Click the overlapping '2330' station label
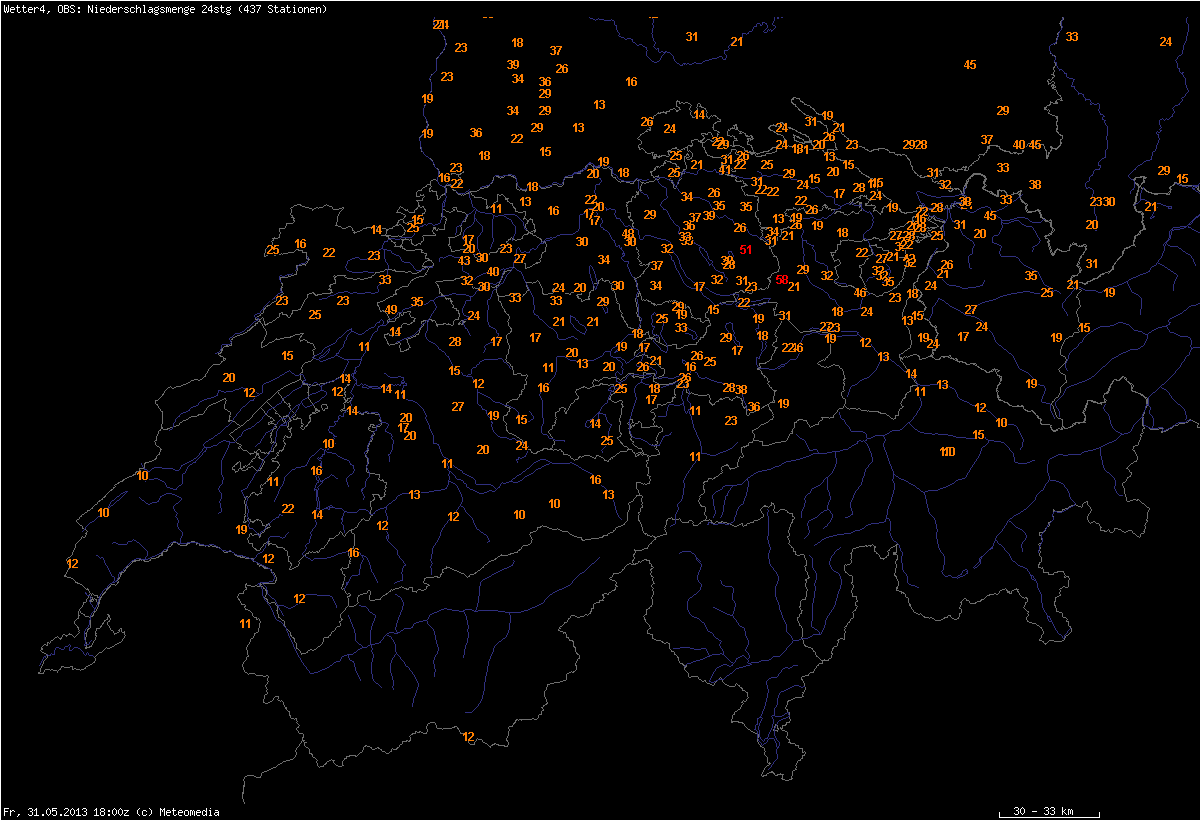The height and width of the screenshot is (820, 1200). (1102, 202)
